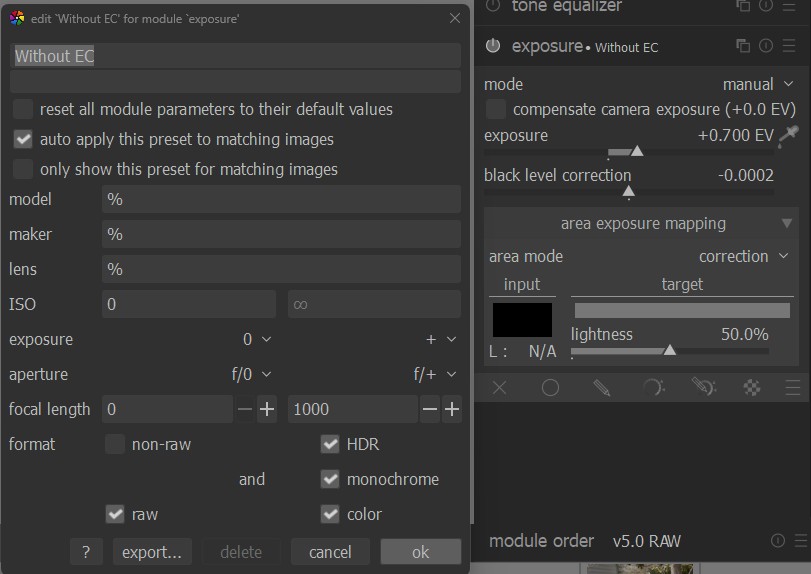Click the ok button
The image size is (811, 574).
pyautogui.click(x=420, y=552)
